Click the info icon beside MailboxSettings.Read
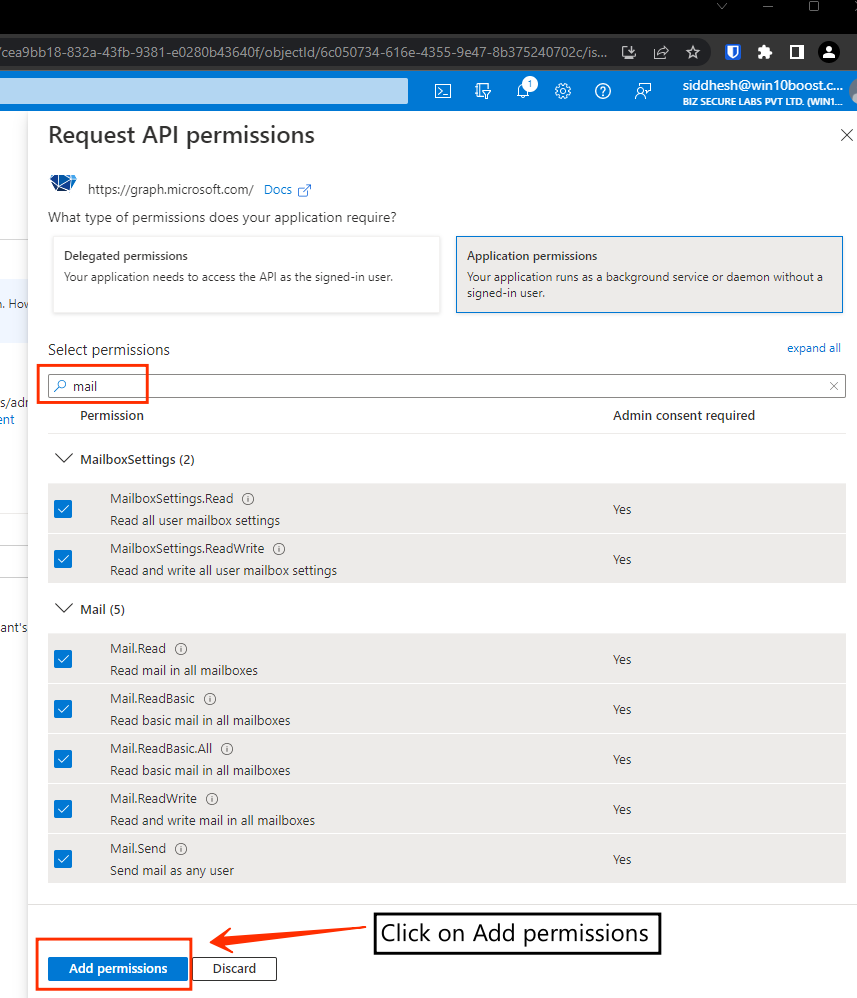The width and height of the screenshot is (857, 998). (x=248, y=499)
